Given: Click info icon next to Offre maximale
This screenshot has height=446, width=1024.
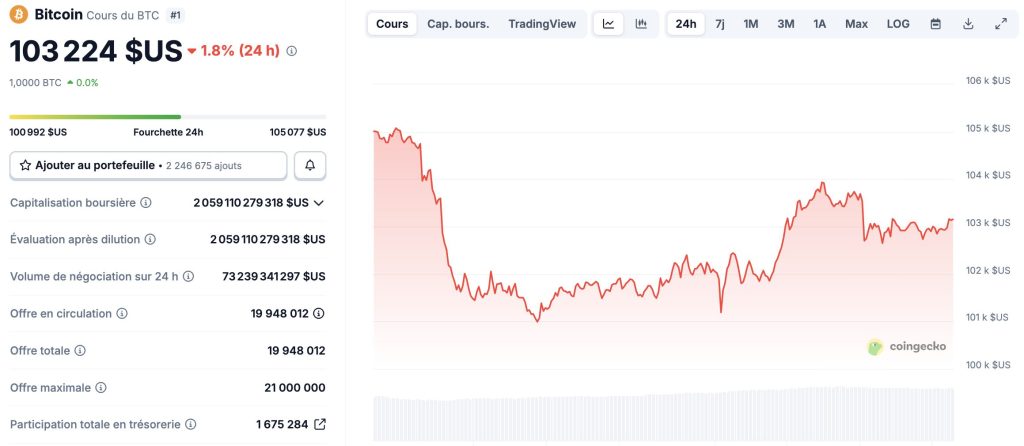Looking at the screenshot, I should 101,387.
